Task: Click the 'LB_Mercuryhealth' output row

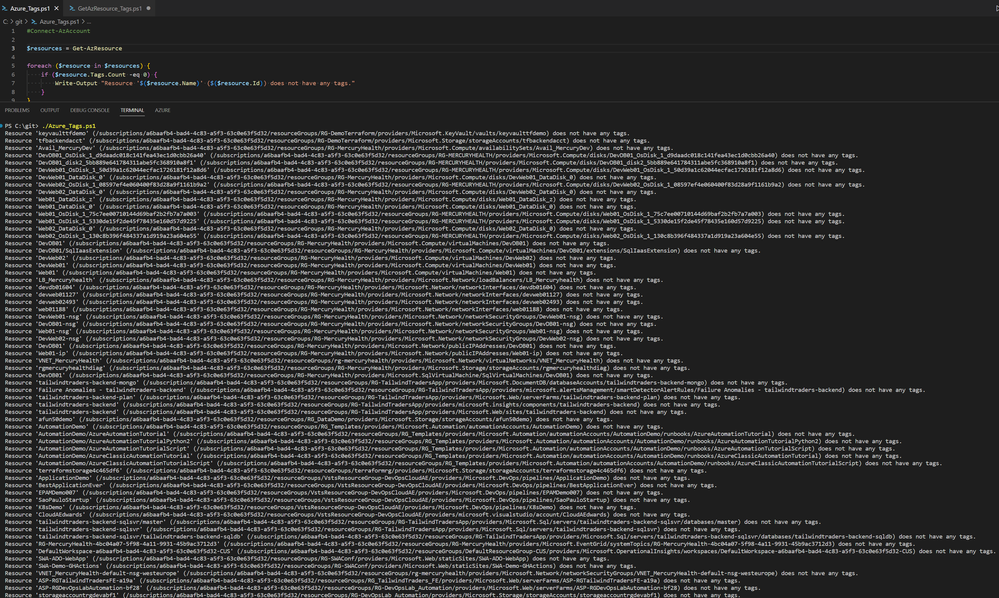Action: 333,280
